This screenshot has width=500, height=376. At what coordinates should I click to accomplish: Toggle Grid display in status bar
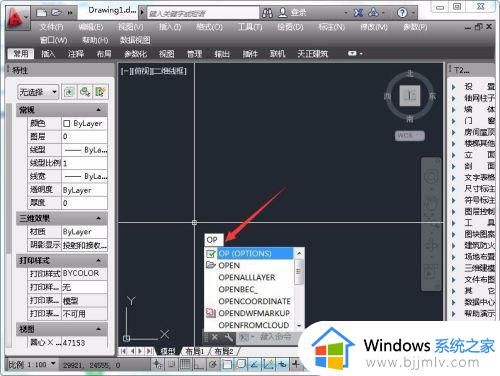pyautogui.click(x=185, y=365)
